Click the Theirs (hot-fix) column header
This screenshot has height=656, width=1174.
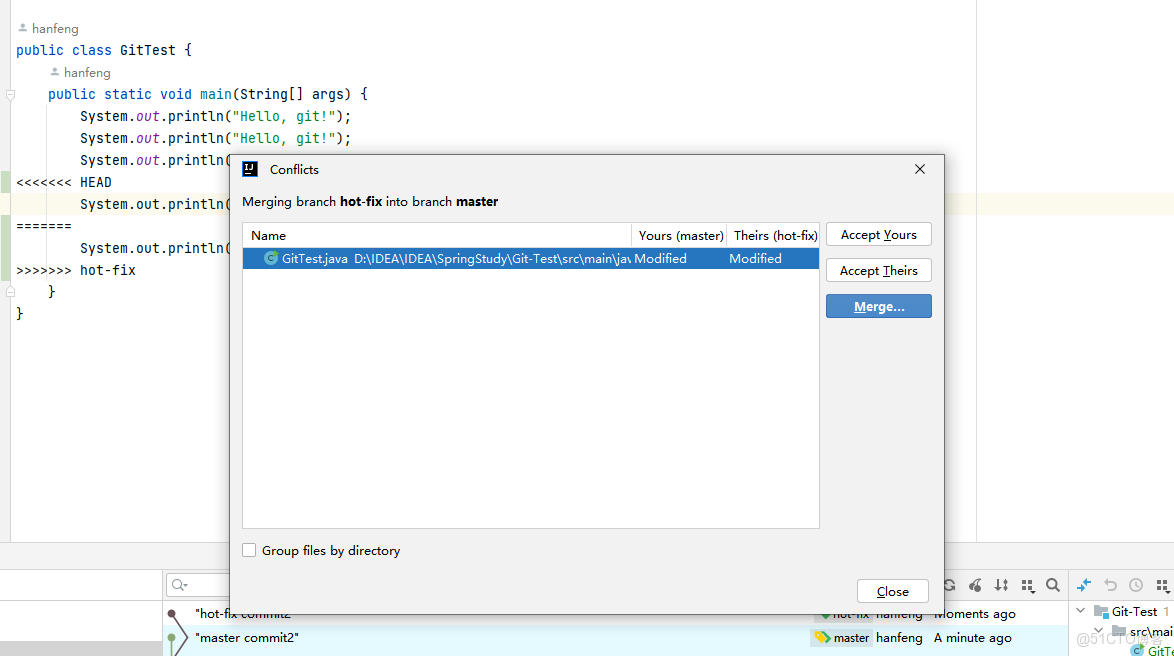[x=774, y=235]
